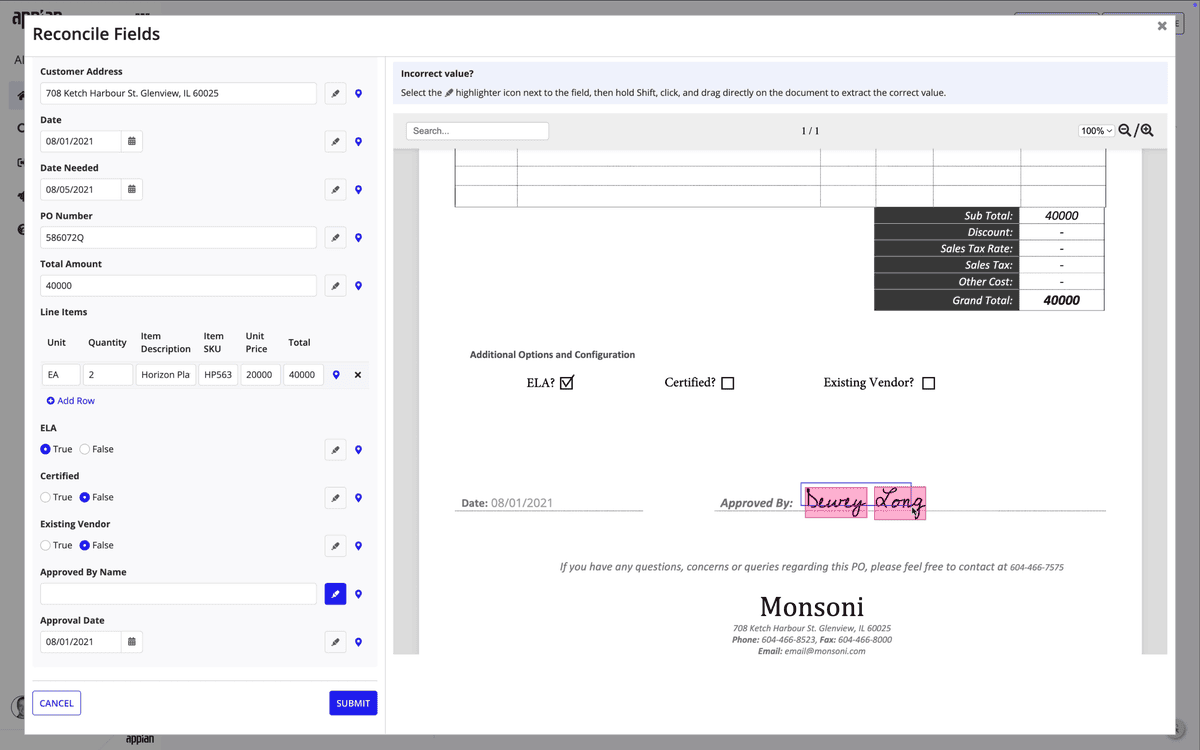Screen dimensions: 1200x750
Task: Zoom out the document viewer
Action: (1125, 131)
